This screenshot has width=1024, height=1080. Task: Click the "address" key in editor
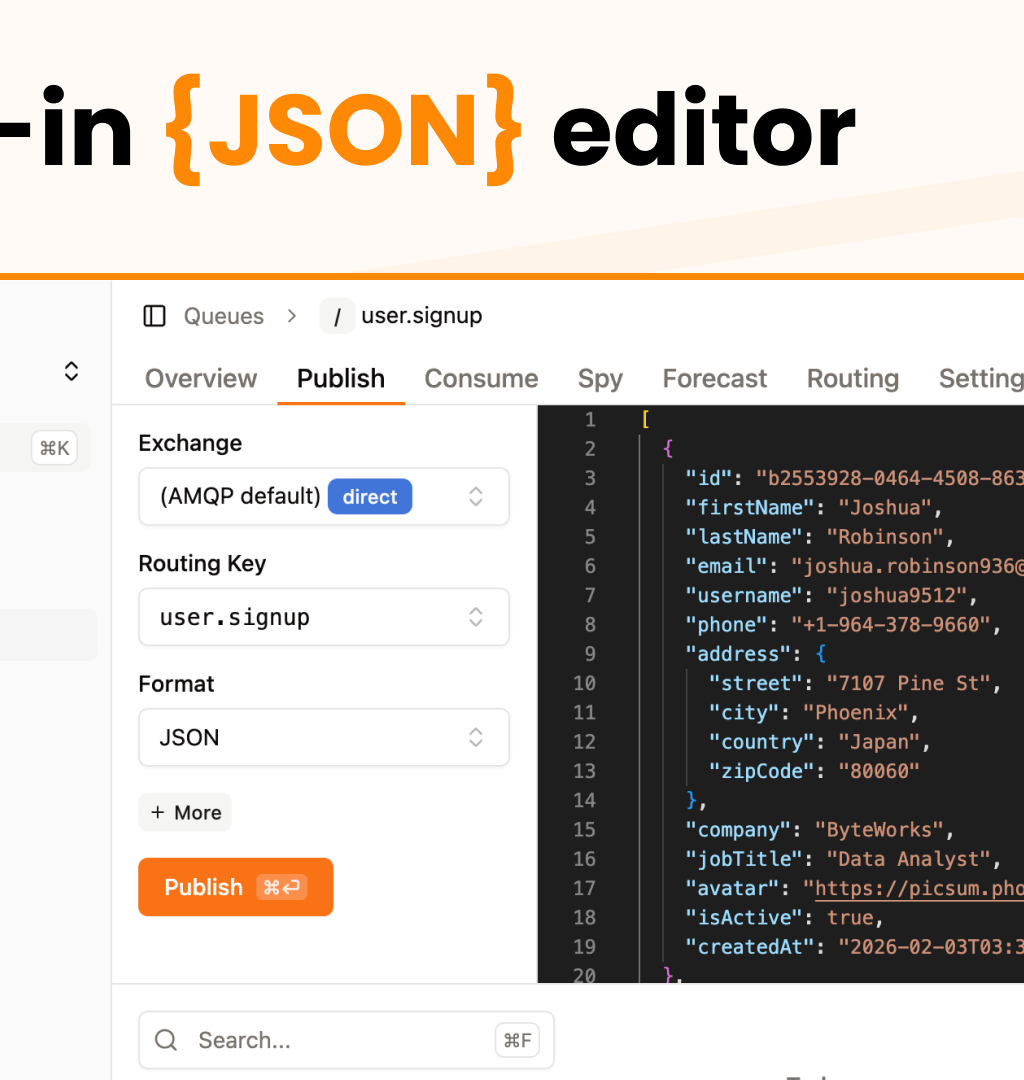738,654
